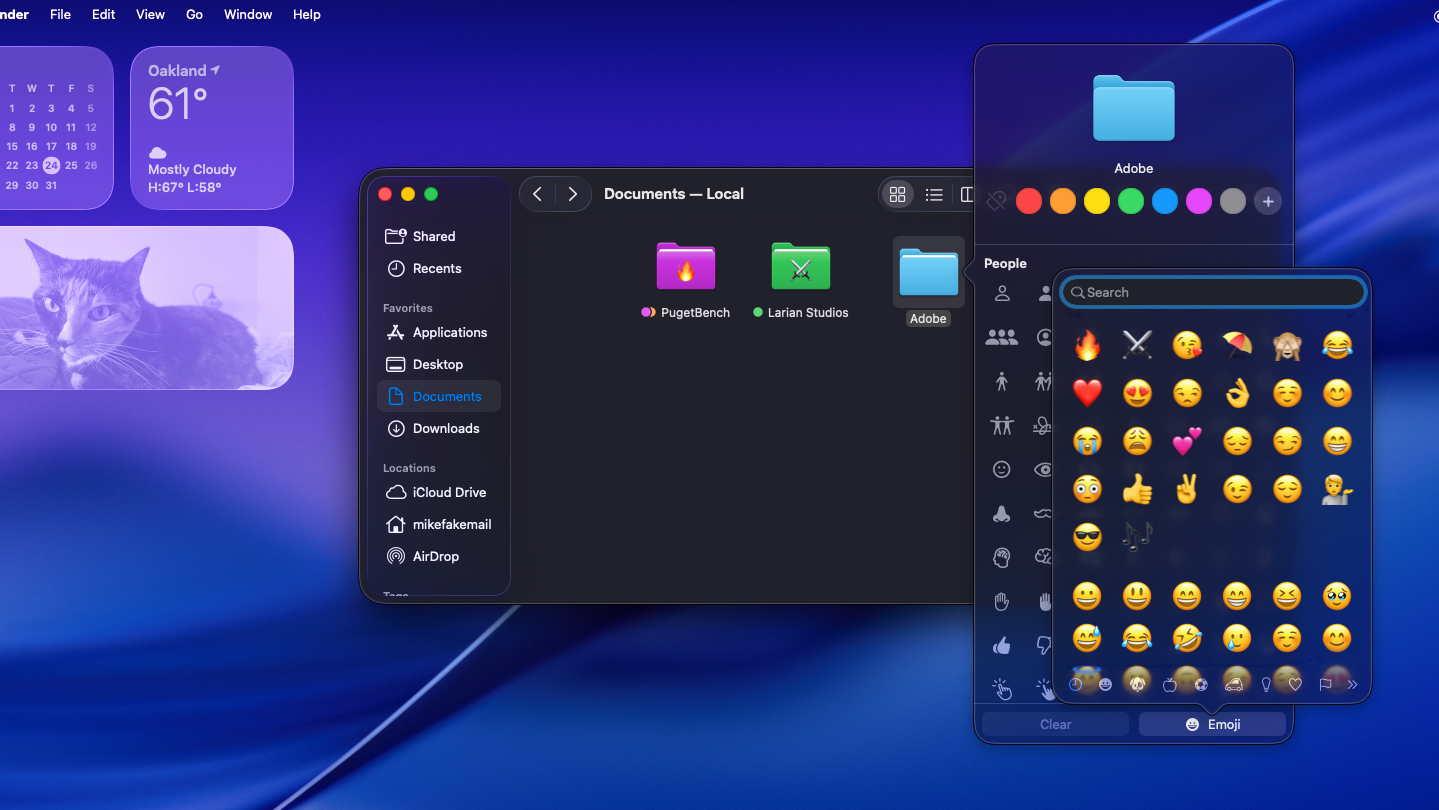Collapse the Locations sidebar section

[409, 467]
